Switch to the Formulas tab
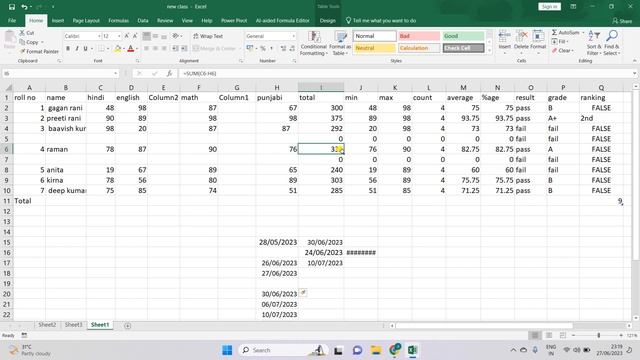The height and width of the screenshot is (360, 640). point(118,20)
